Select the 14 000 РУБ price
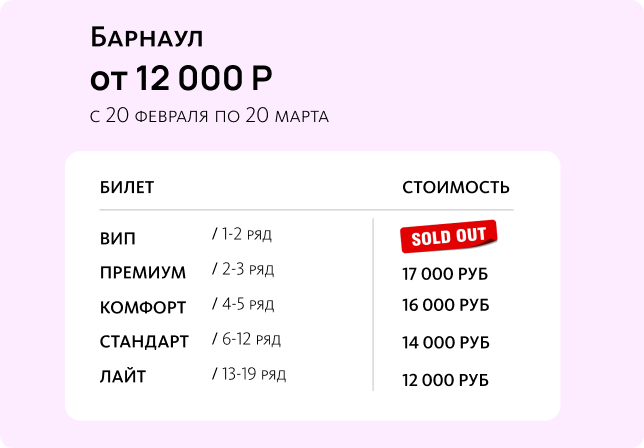The height and width of the screenshot is (448, 644). [445, 343]
